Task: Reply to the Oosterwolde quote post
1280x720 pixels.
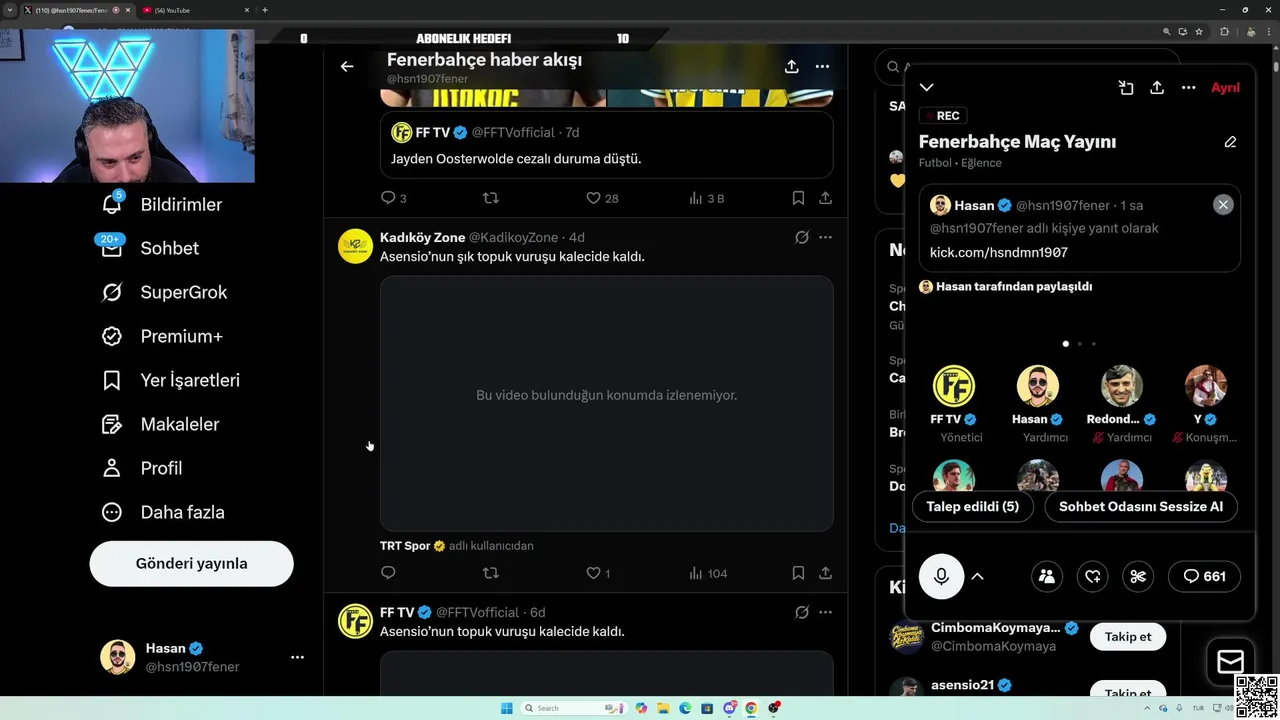Action: [388, 198]
